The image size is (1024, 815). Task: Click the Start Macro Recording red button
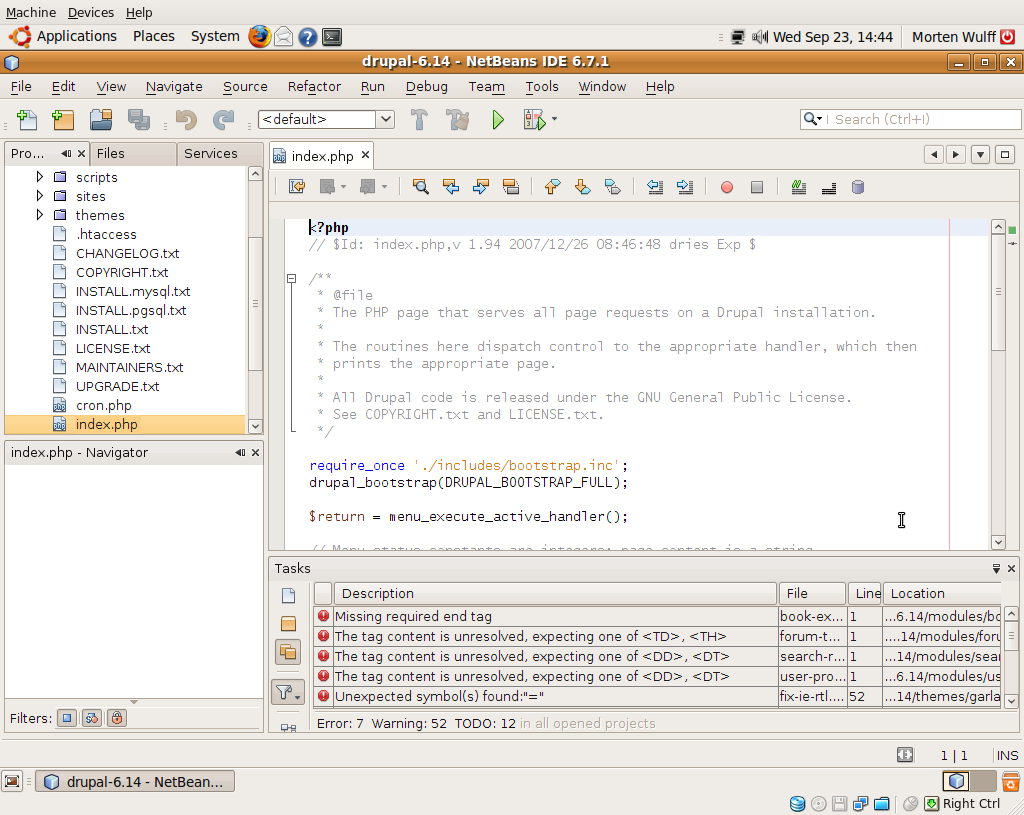tap(727, 188)
